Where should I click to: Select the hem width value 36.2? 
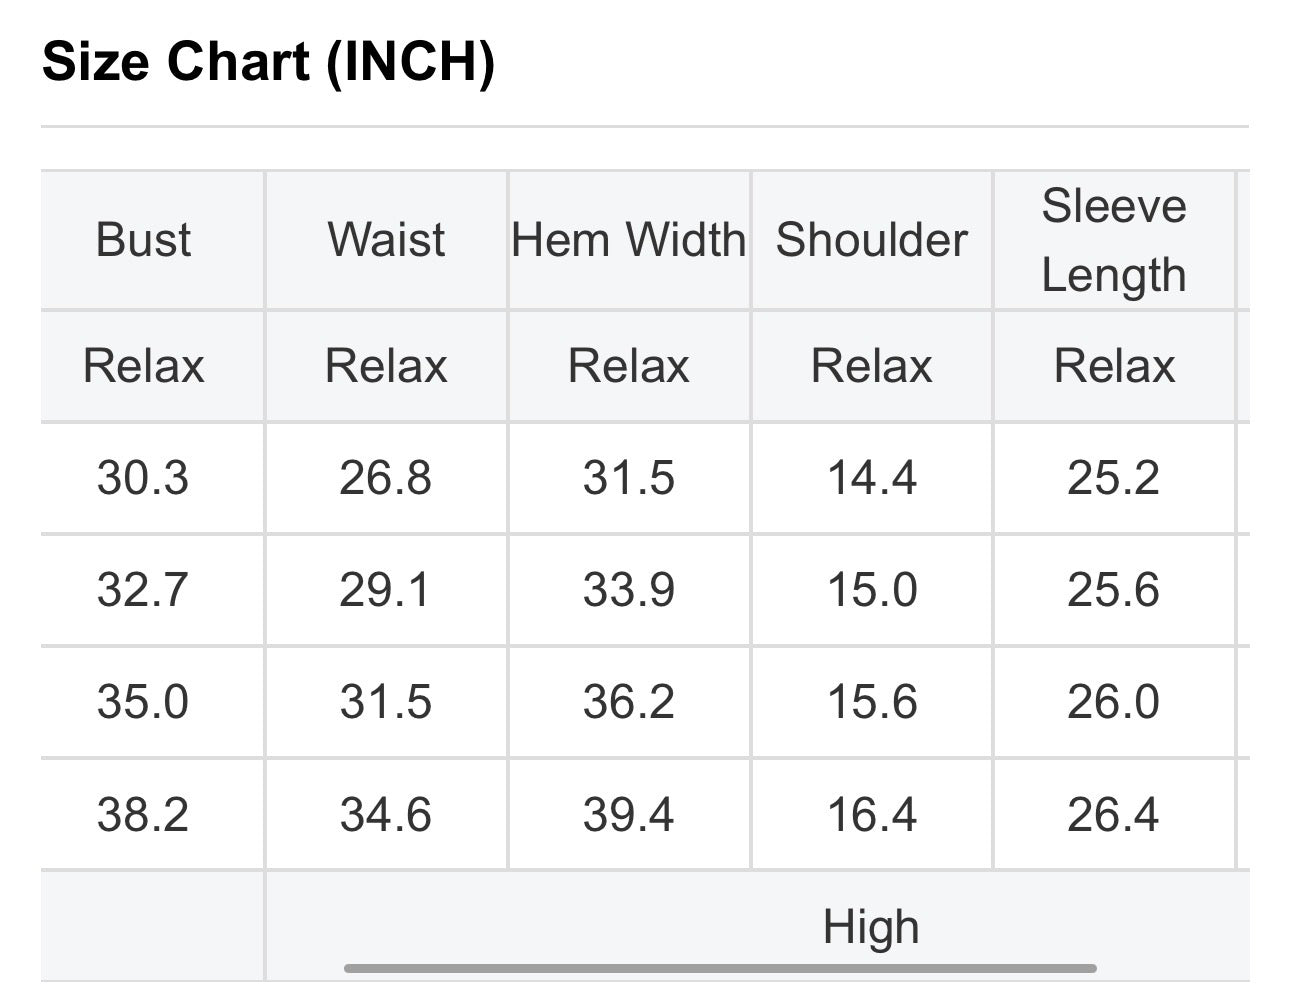(x=629, y=702)
